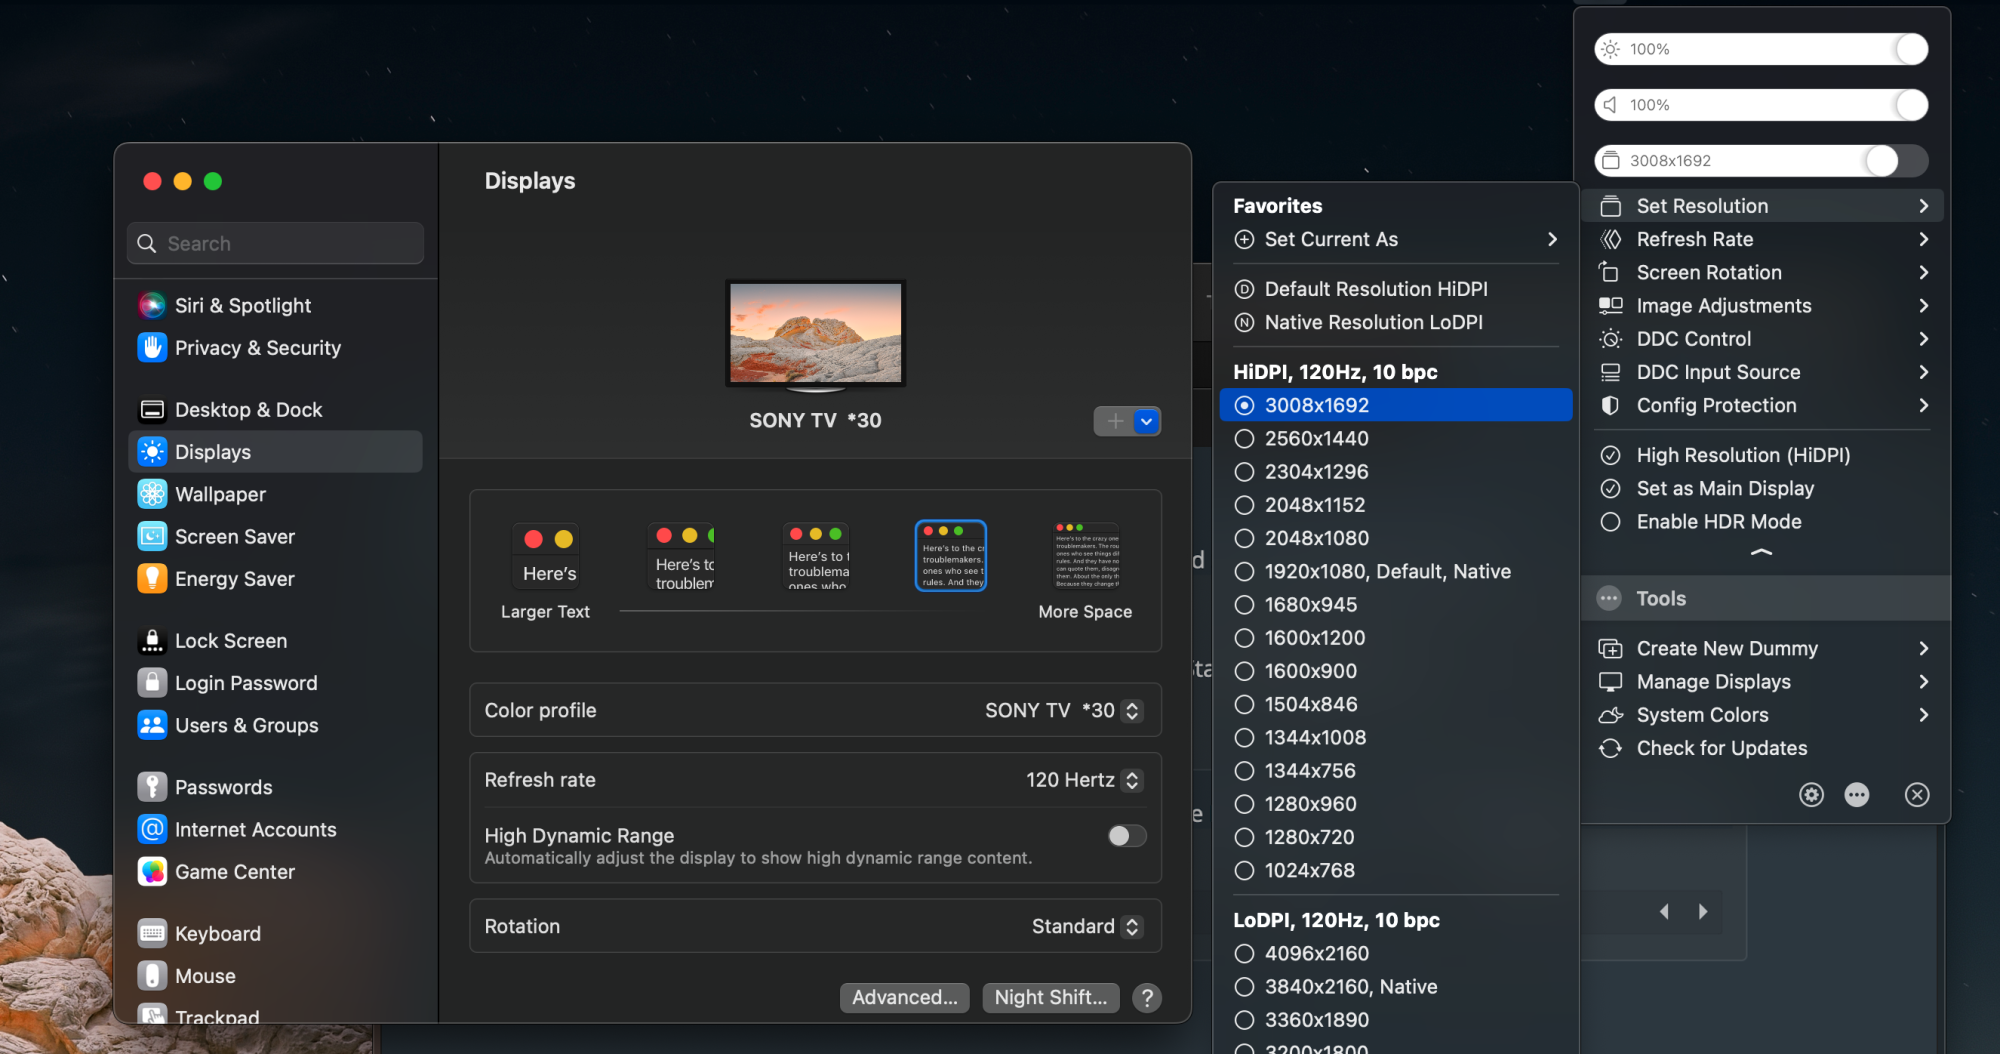This screenshot has height=1054, width=2000.
Task: Open the Set Resolution menu item
Action: coord(1762,206)
